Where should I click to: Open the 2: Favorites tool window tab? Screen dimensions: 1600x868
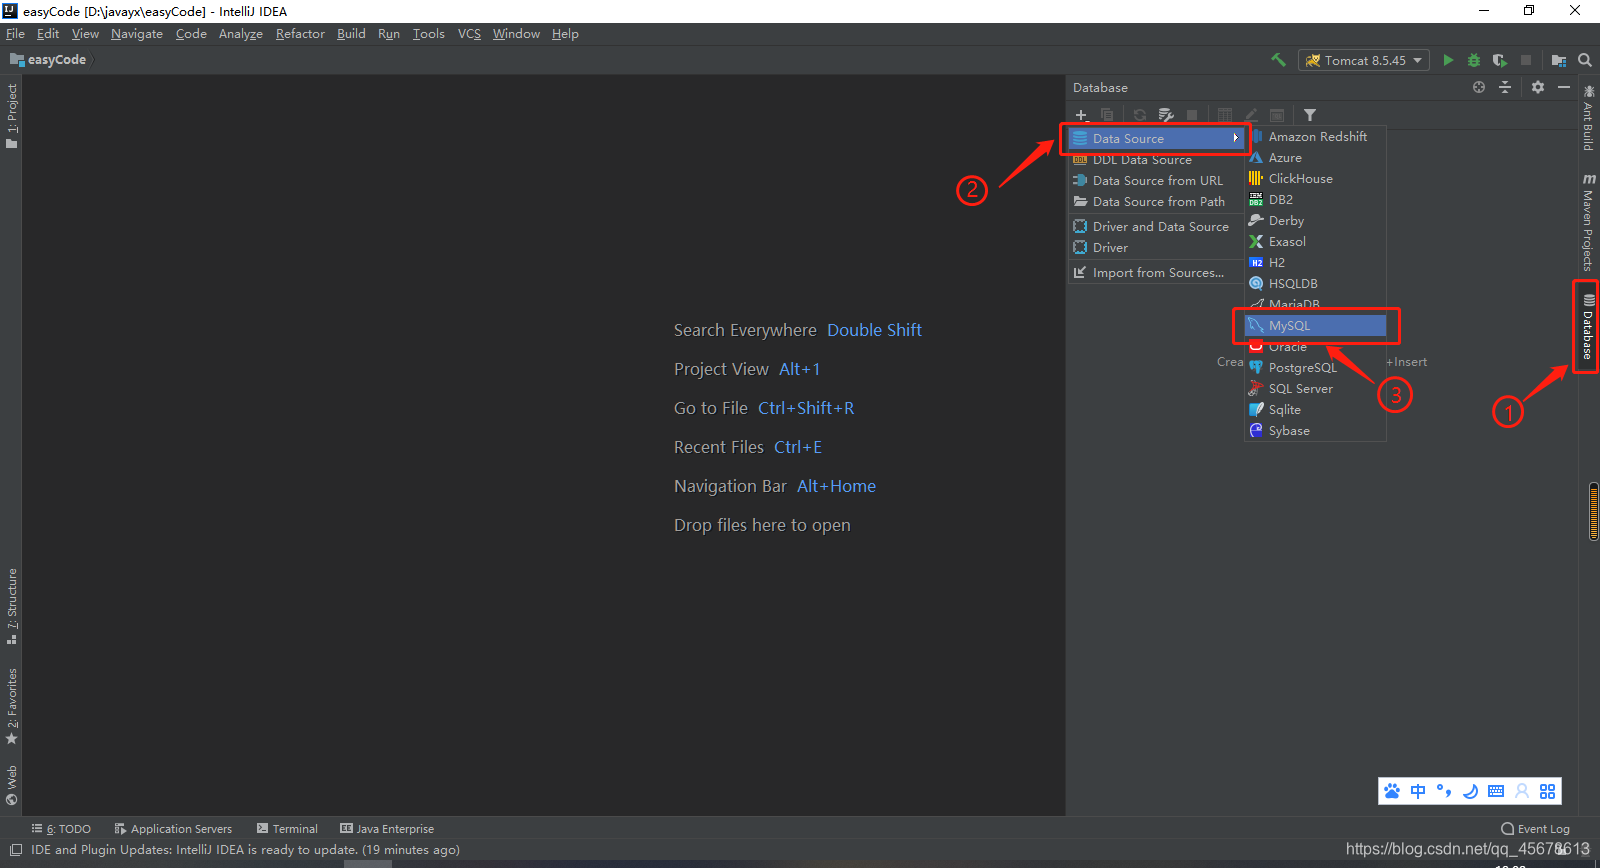[x=12, y=706]
